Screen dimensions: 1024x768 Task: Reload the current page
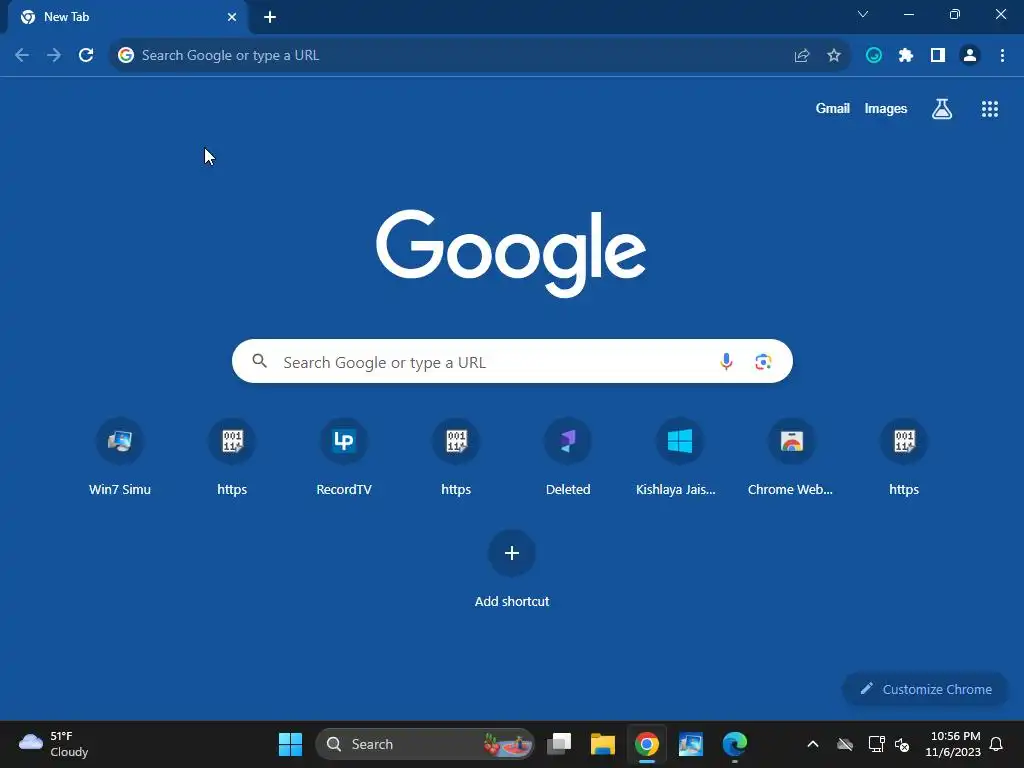tap(86, 56)
